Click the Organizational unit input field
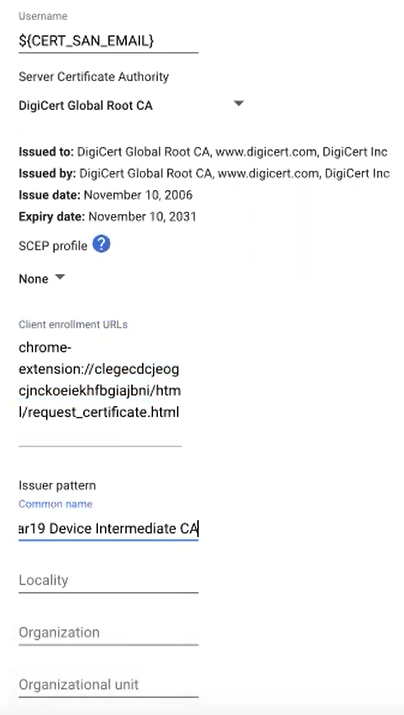Viewport: 404px width, 715px height. [x=109, y=684]
